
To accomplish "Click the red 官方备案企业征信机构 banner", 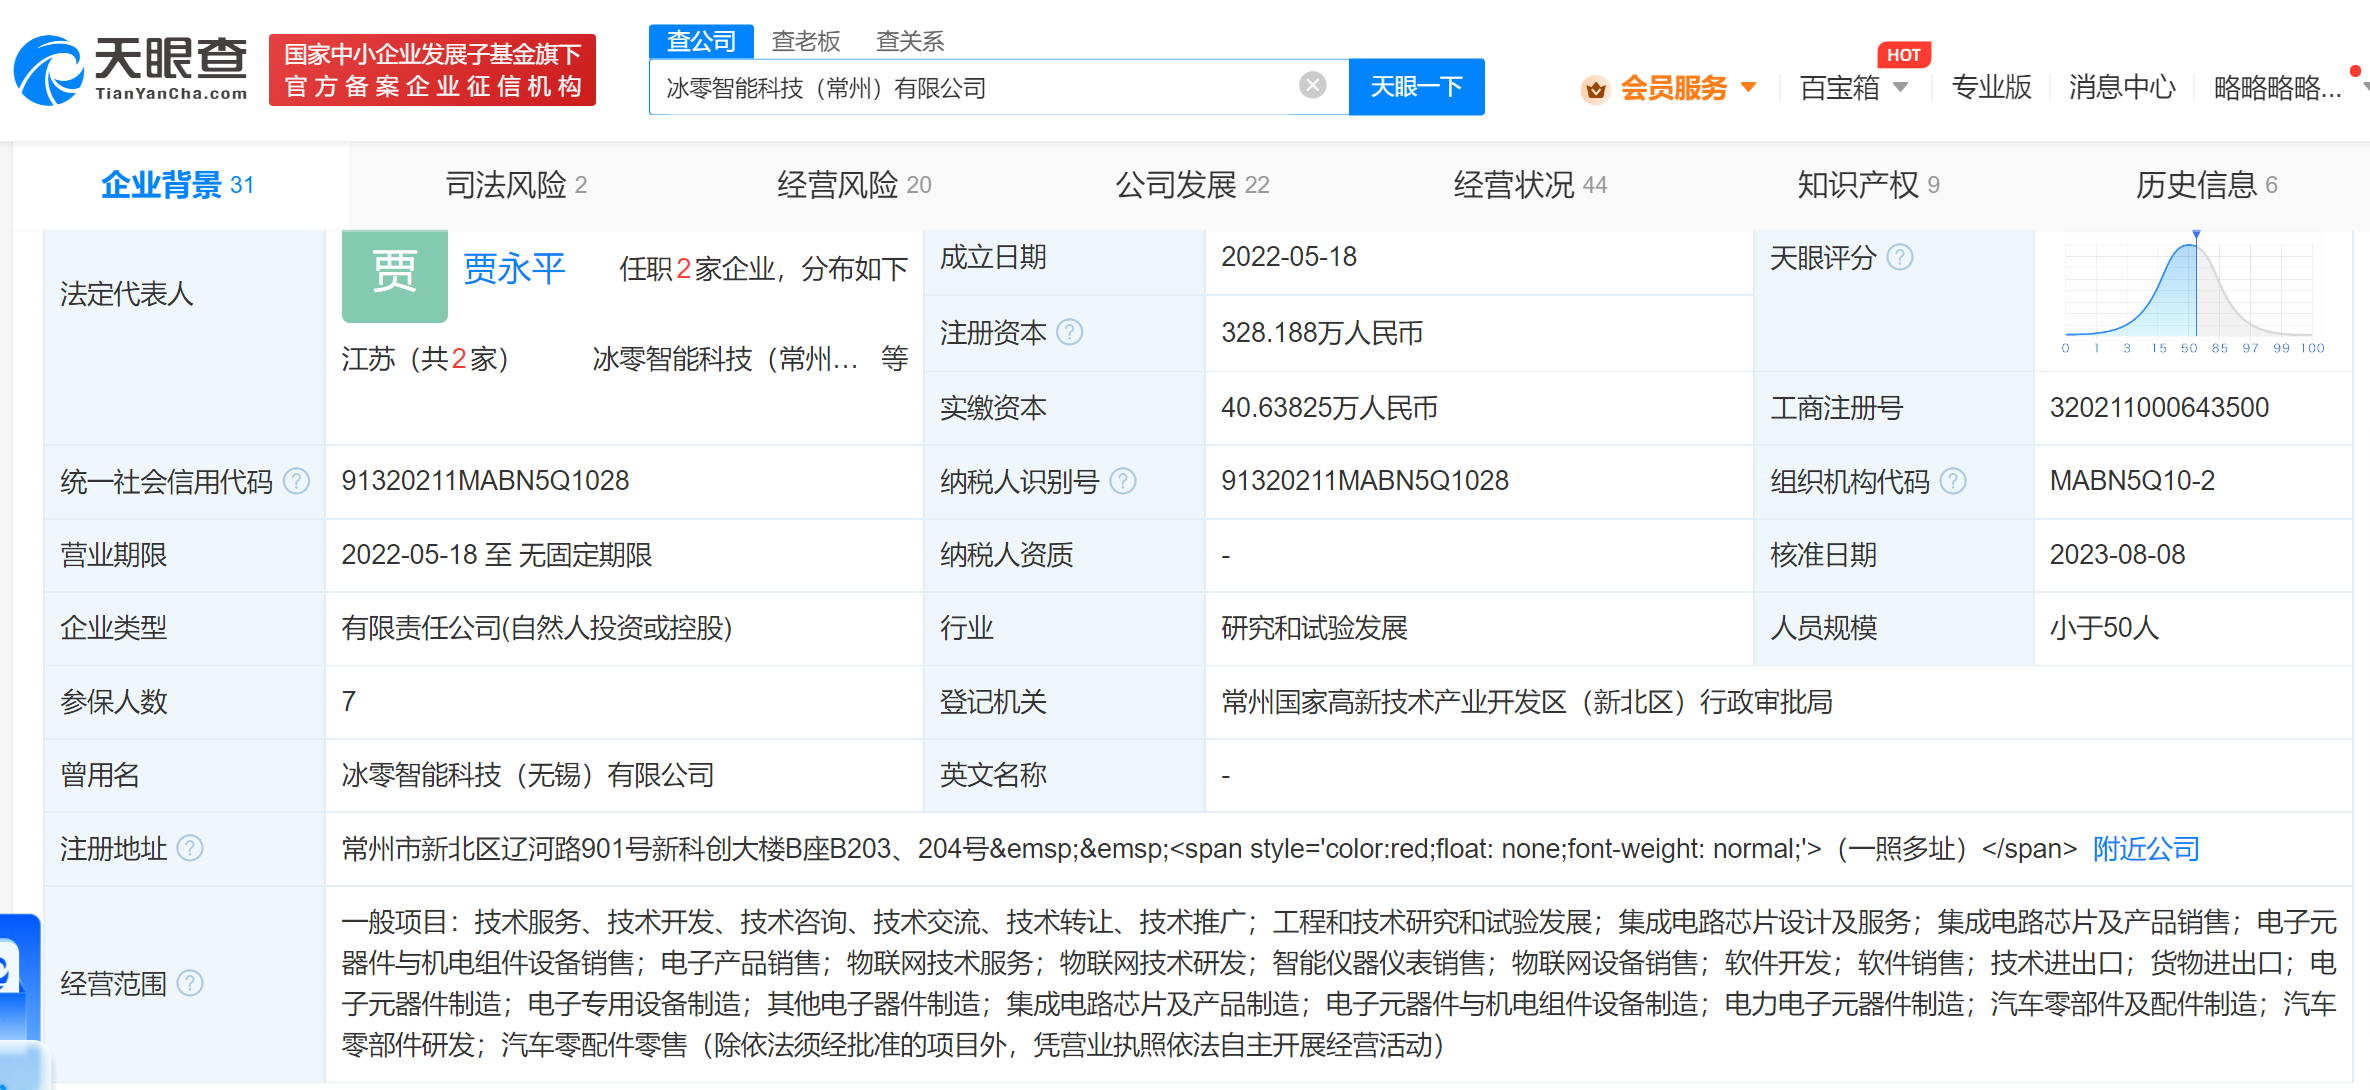I will (432, 70).
